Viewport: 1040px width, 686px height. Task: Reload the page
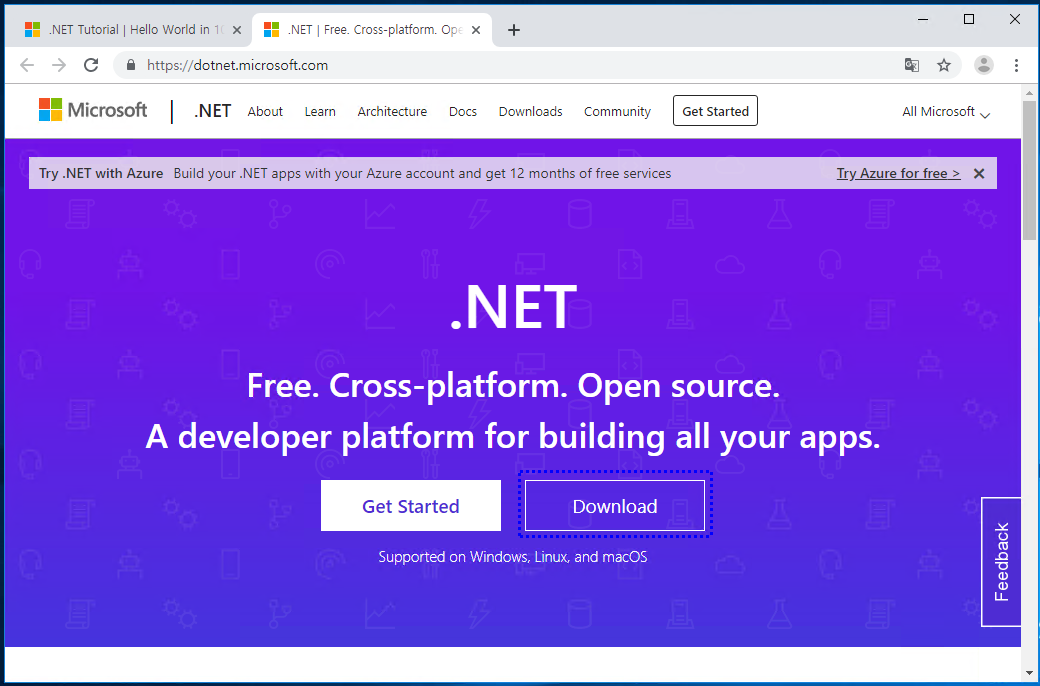pos(91,65)
